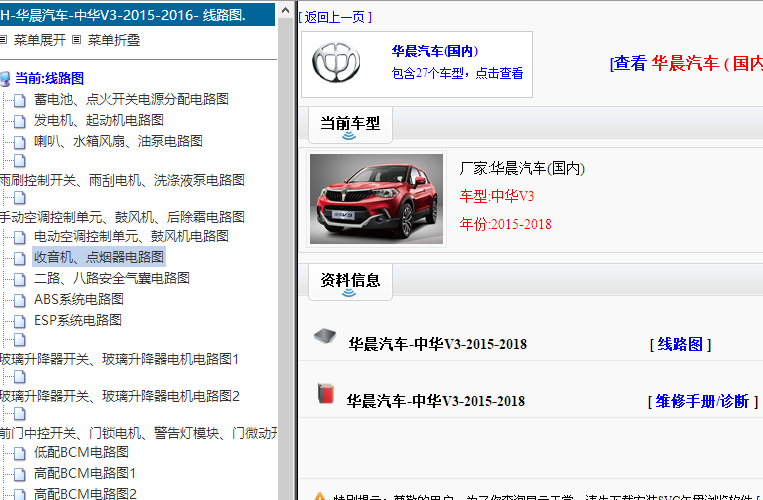The height and width of the screenshot is (500, 763).
Task: Open 高配BCM电路图1
Action: 85,473
